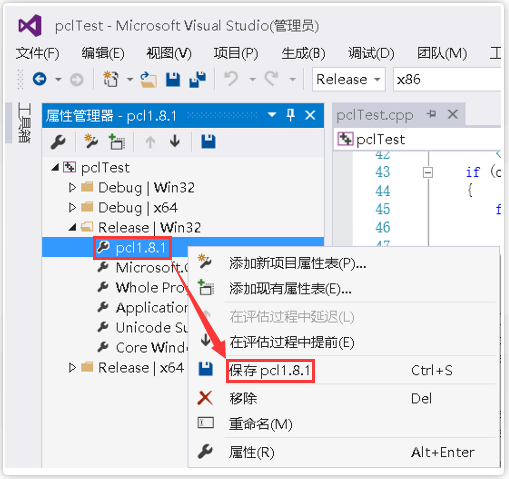
Task: Open the 生成(B) menu
Action: (303, 53)
